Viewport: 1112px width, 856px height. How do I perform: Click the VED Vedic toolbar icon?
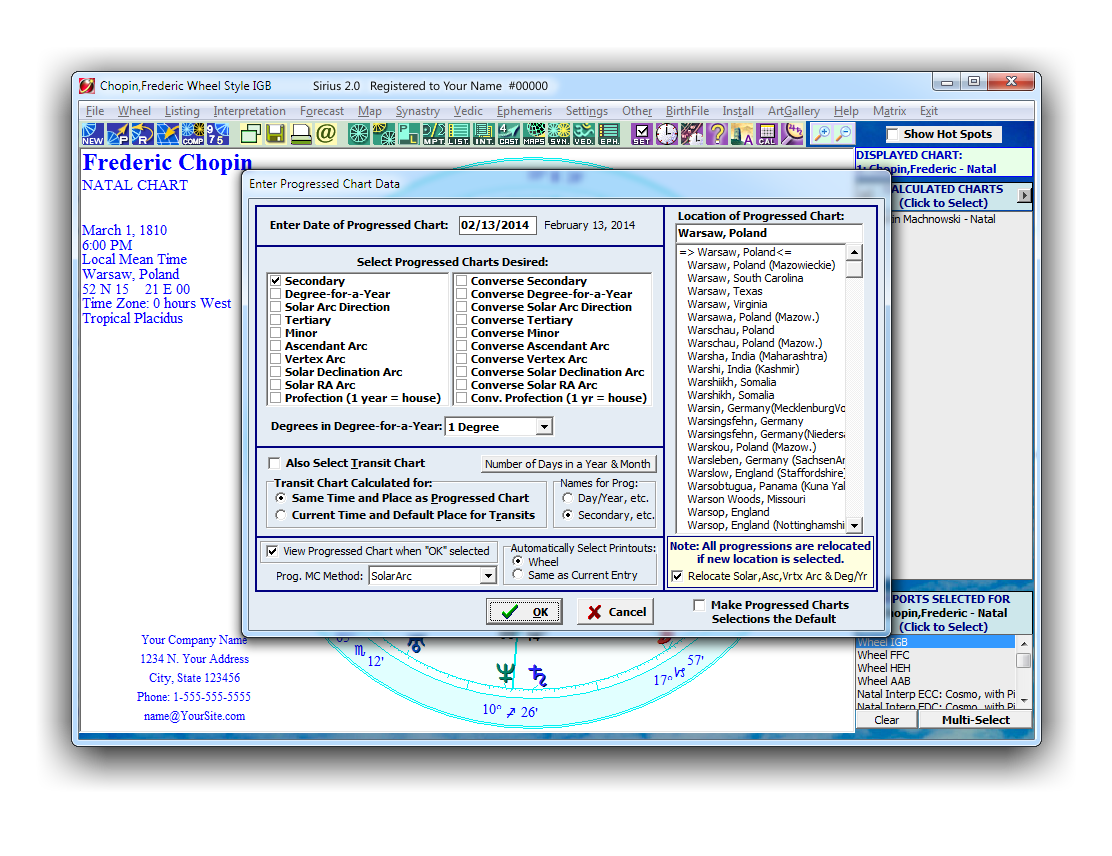584,133
